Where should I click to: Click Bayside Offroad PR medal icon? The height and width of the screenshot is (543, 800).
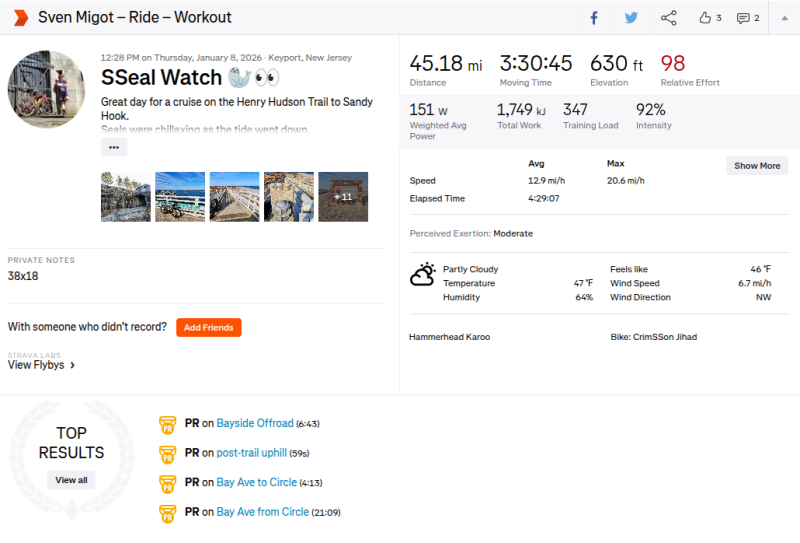click(x=168, y=424)
